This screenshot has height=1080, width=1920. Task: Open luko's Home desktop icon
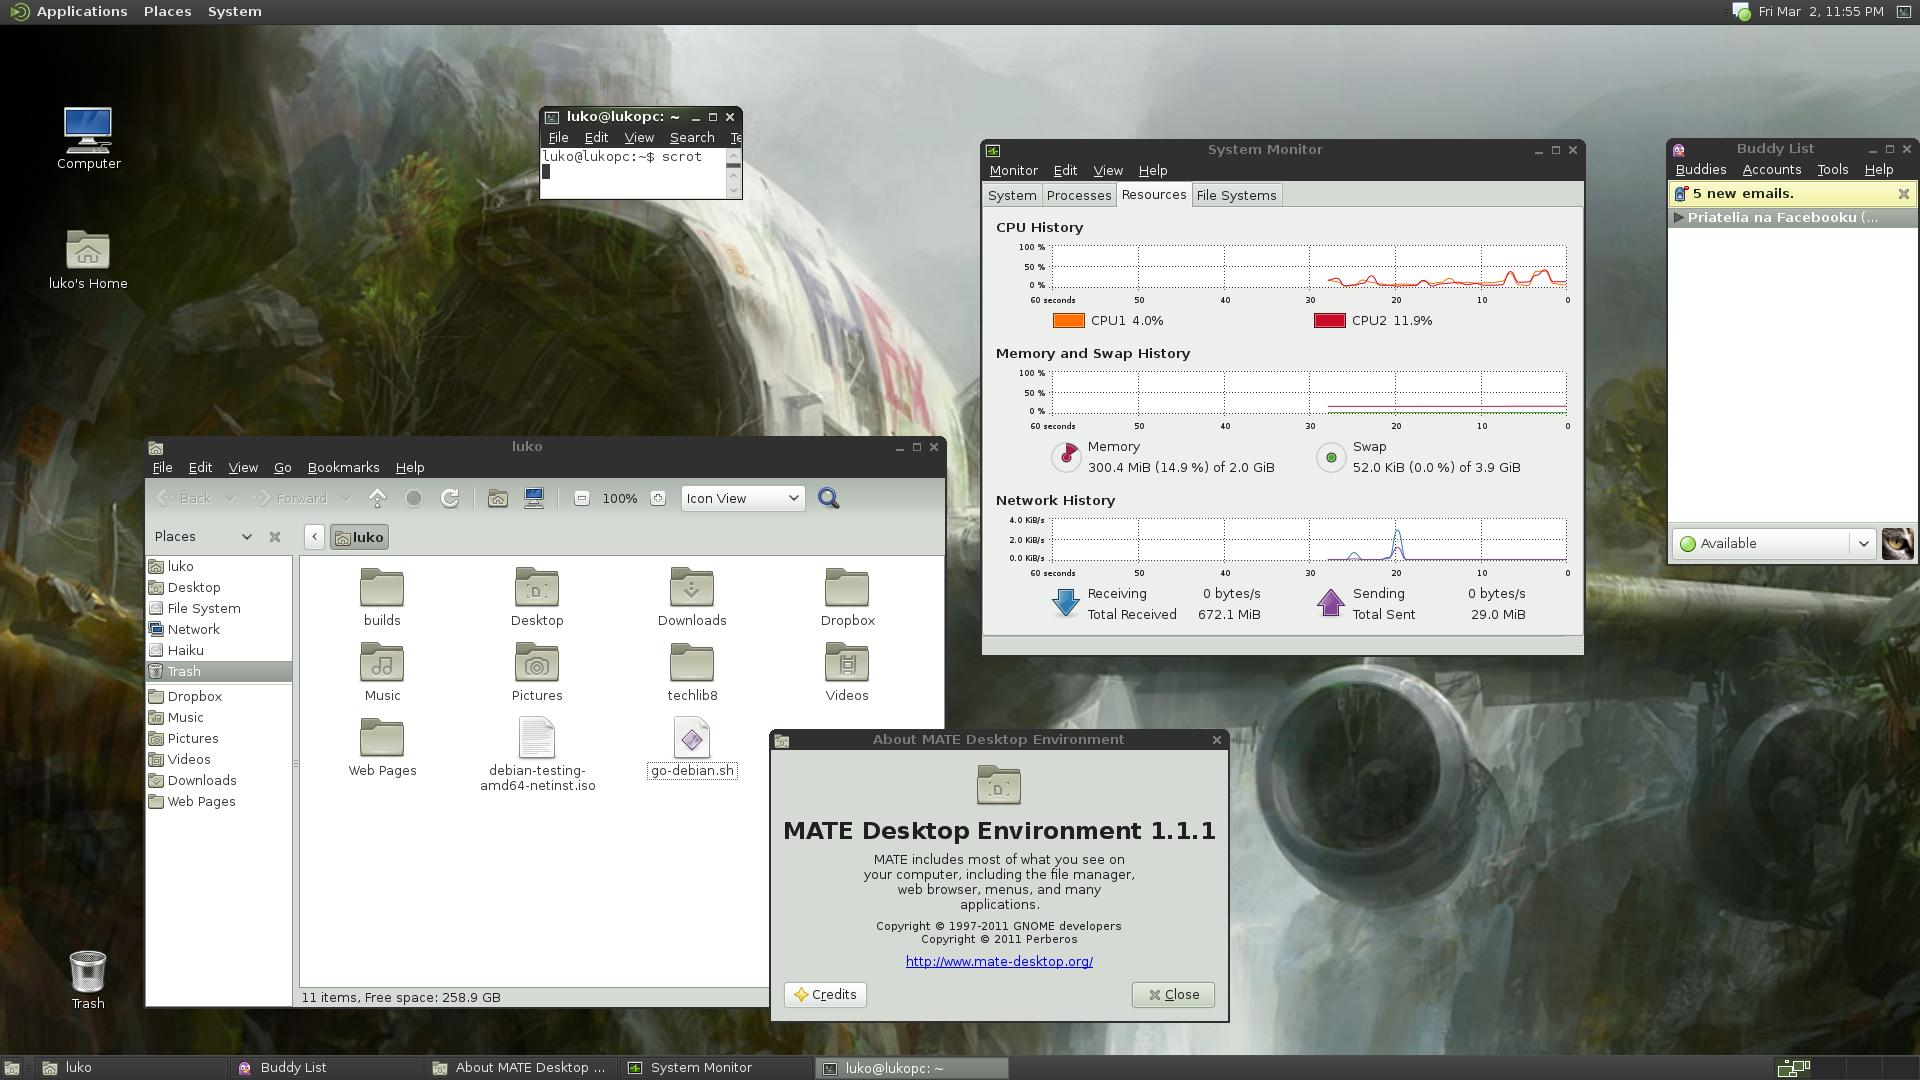pyautogui.click(x=88, y=259)
